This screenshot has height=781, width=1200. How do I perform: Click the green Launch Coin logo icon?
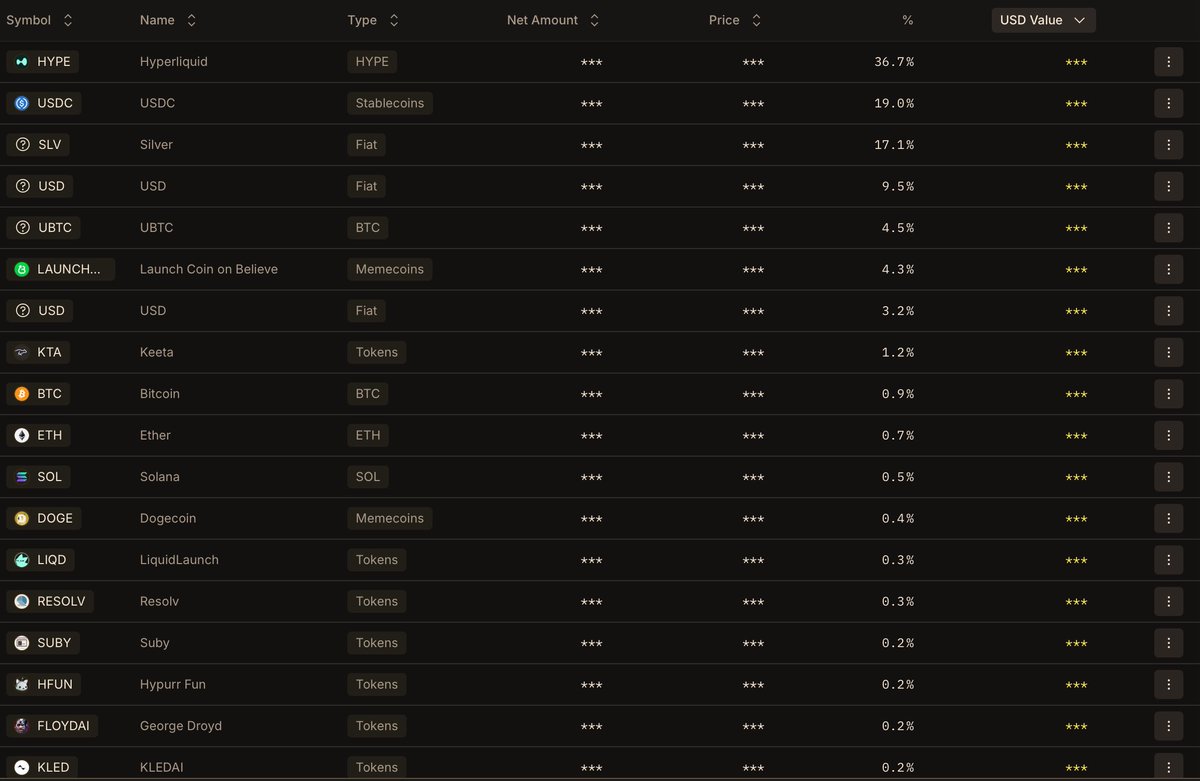coord(22,269)
